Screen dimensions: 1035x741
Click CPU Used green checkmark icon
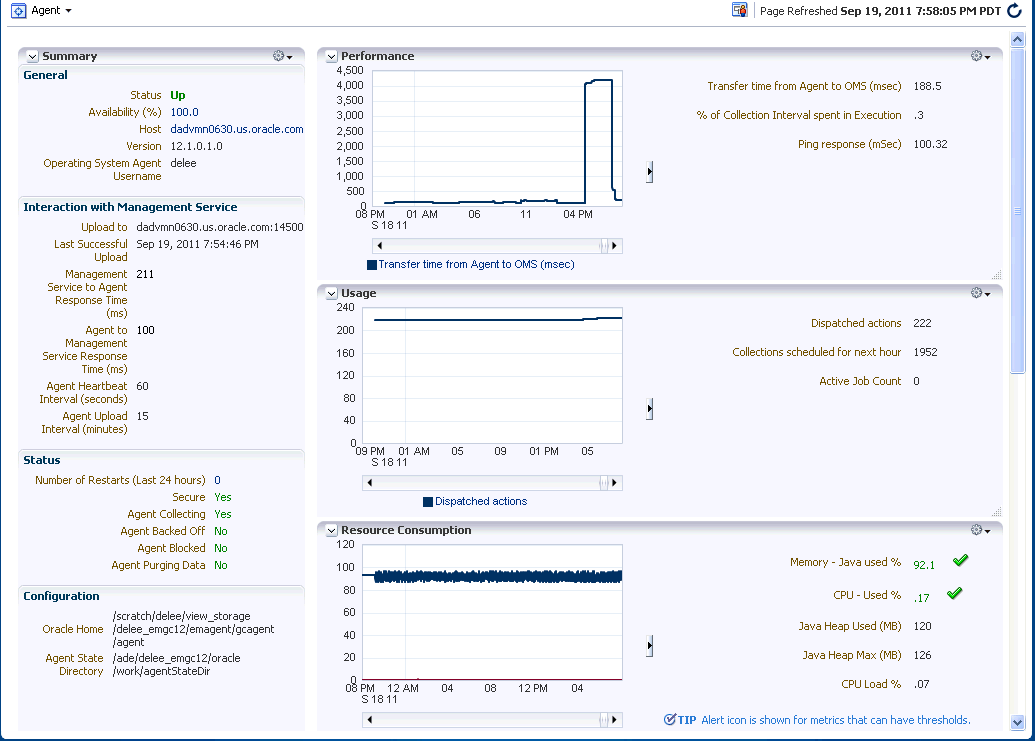(x=954, y=593)
